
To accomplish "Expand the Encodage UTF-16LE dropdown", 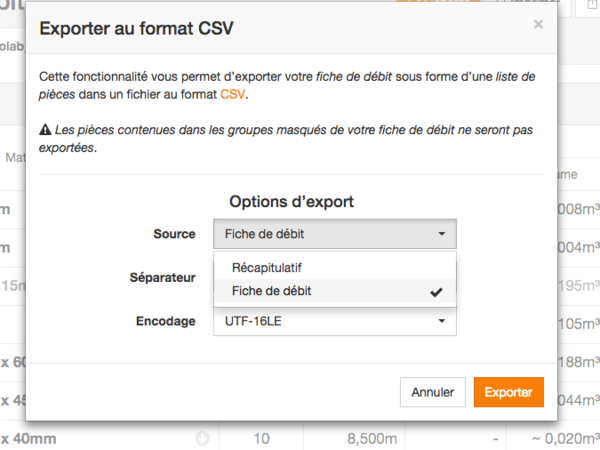I will click(334, 321).
